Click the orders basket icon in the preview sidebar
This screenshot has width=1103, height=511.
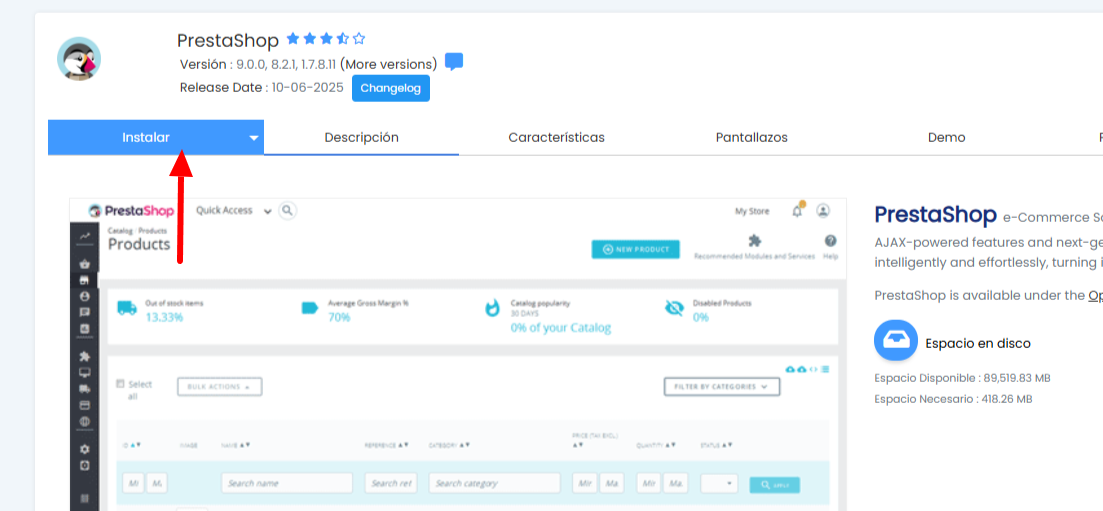85,265
